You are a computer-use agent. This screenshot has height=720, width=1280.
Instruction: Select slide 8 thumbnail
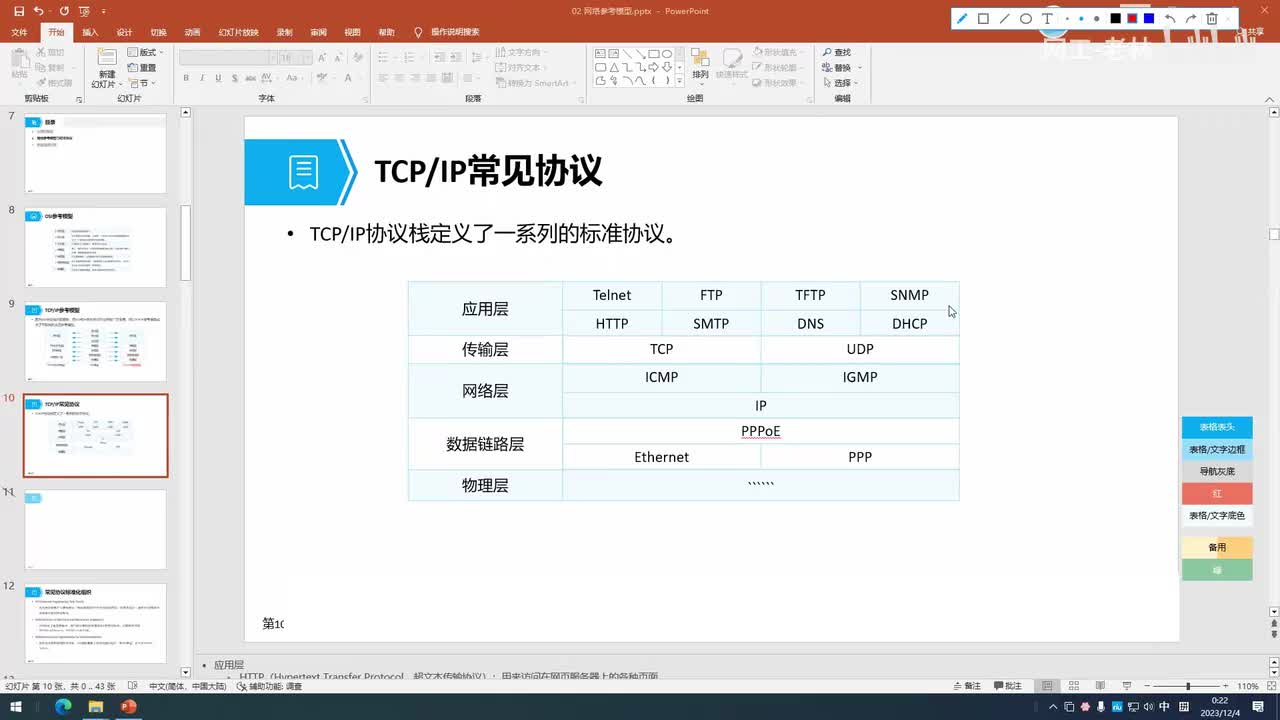click(x=95, y=247)
